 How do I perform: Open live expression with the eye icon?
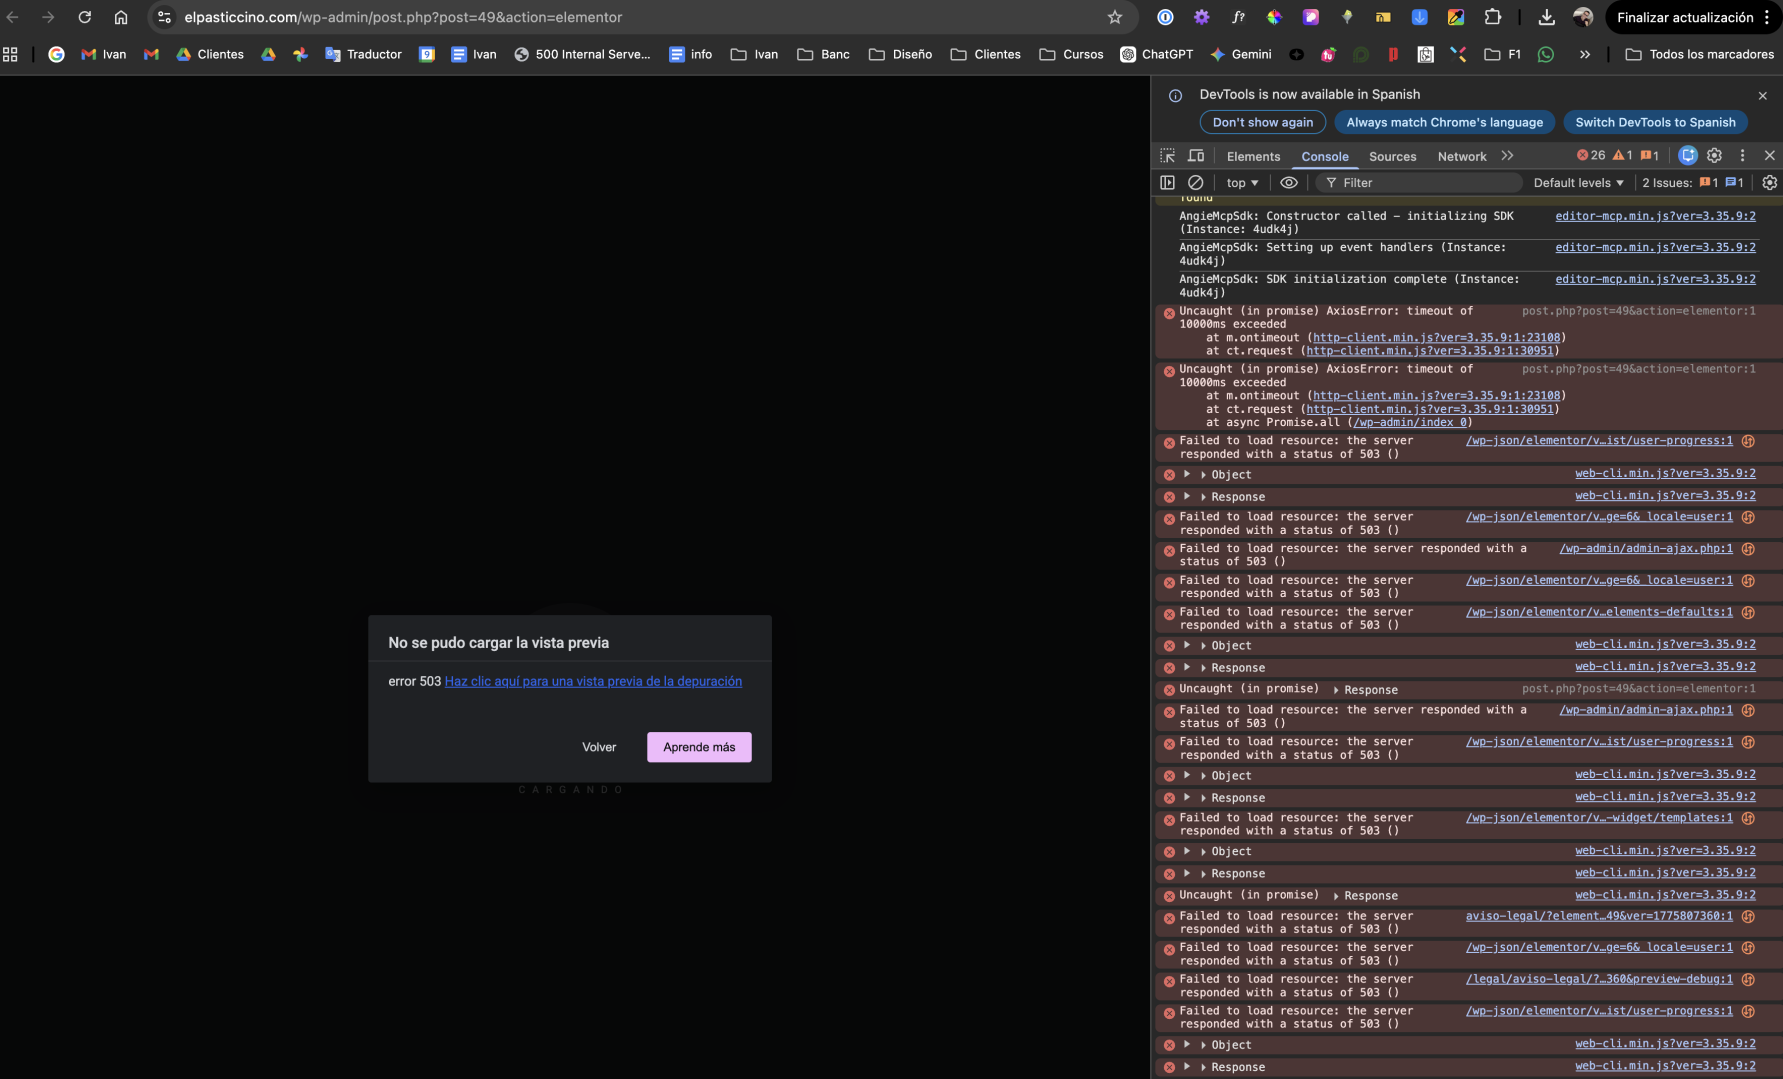point(1289,183)
